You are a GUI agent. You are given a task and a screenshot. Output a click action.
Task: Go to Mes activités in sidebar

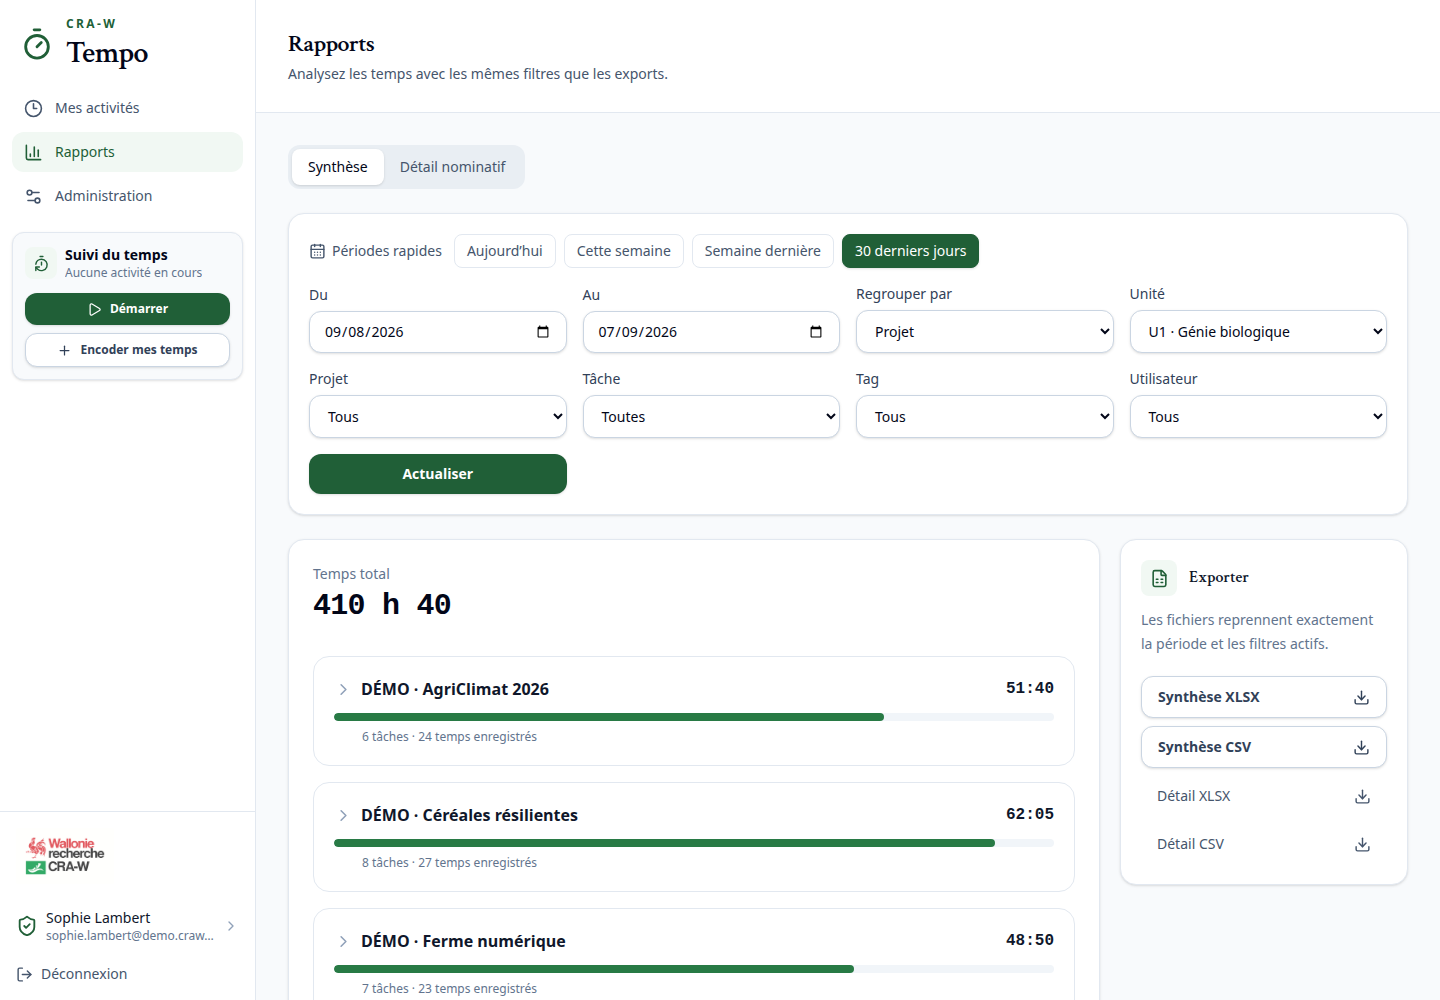click(127, 108)
